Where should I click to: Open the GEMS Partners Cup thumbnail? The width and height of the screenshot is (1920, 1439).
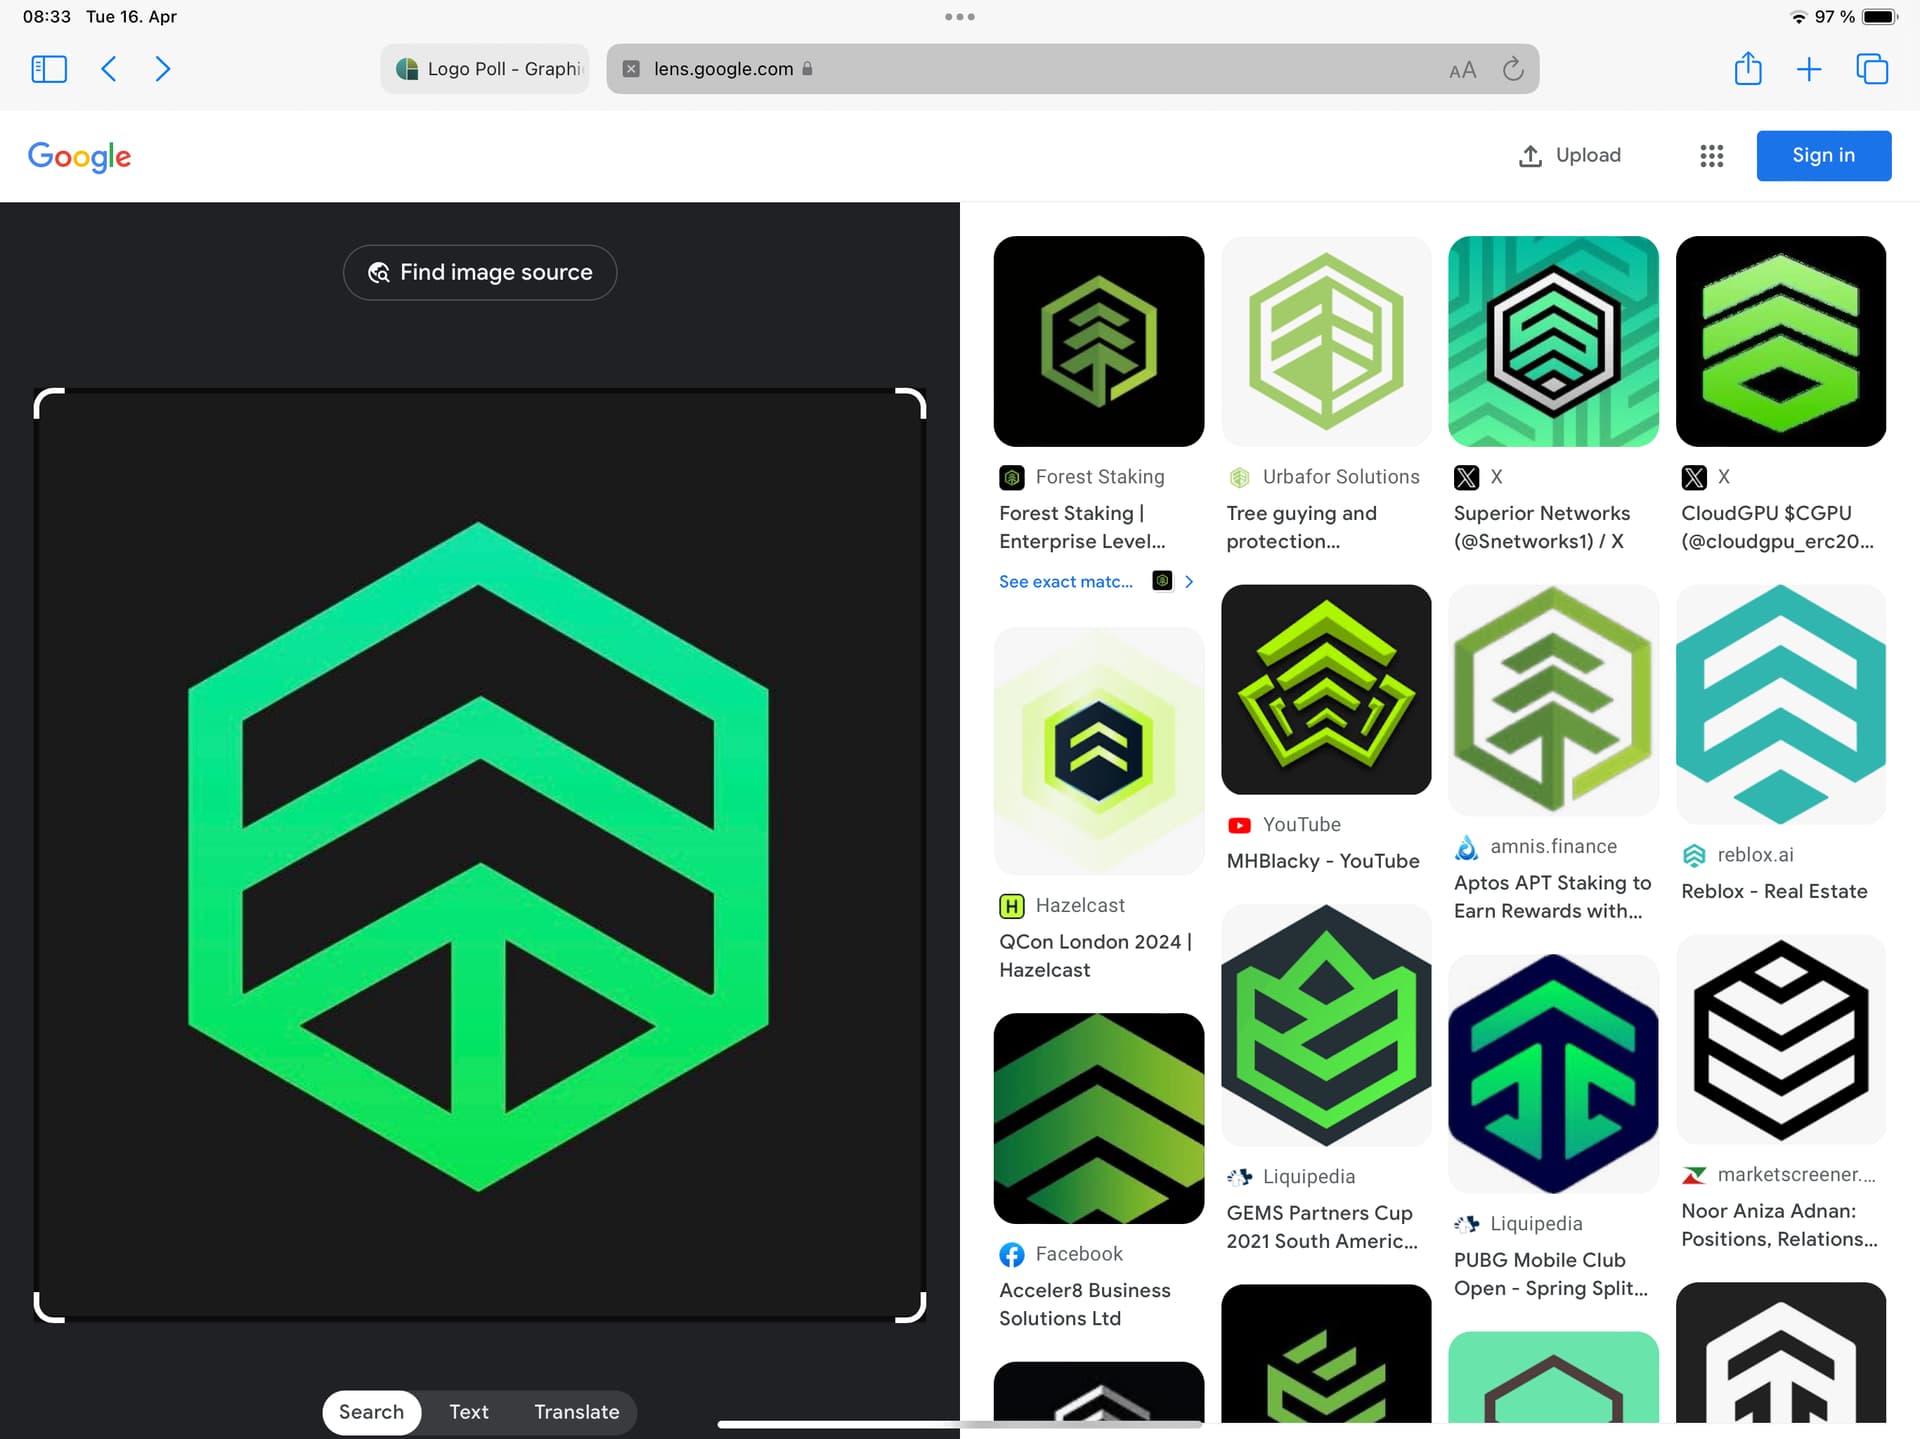[1326, 1025]
